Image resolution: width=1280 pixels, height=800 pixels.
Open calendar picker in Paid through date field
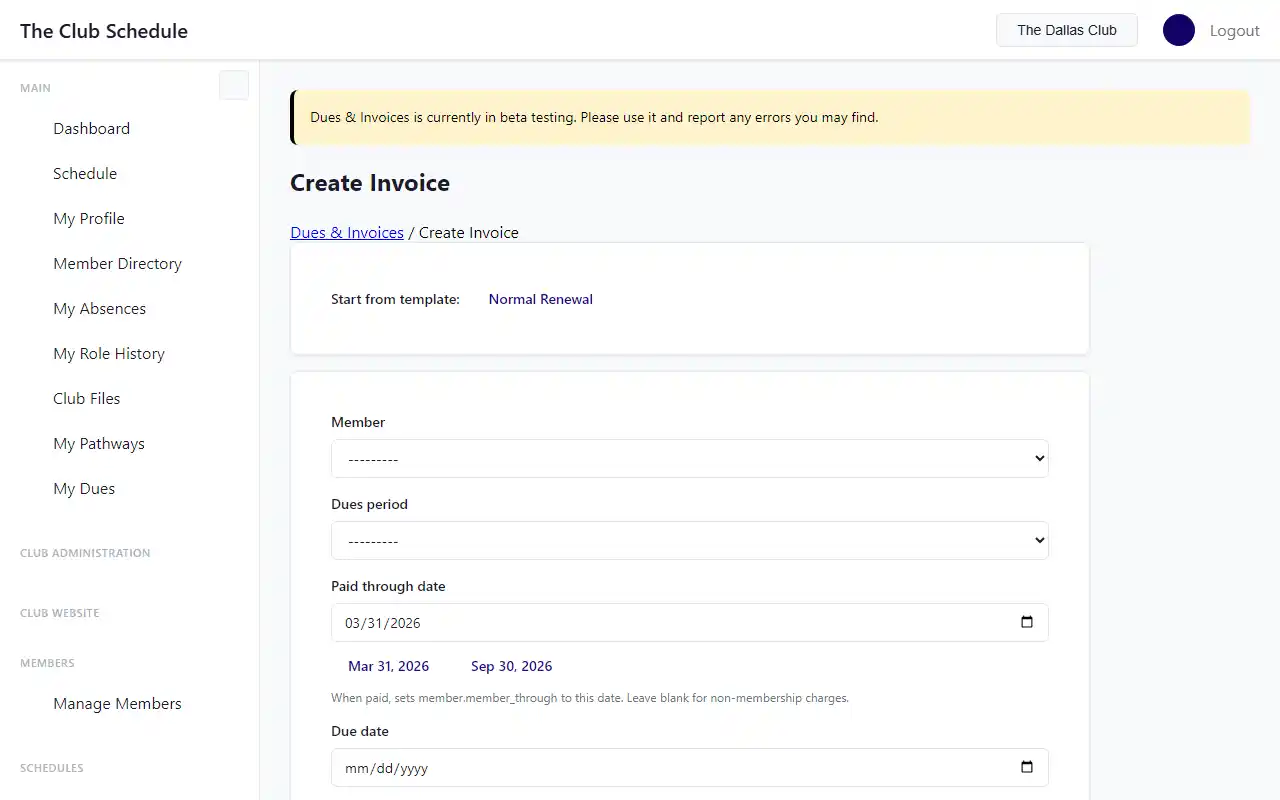pyautogui.click(x=1026, y=622)
